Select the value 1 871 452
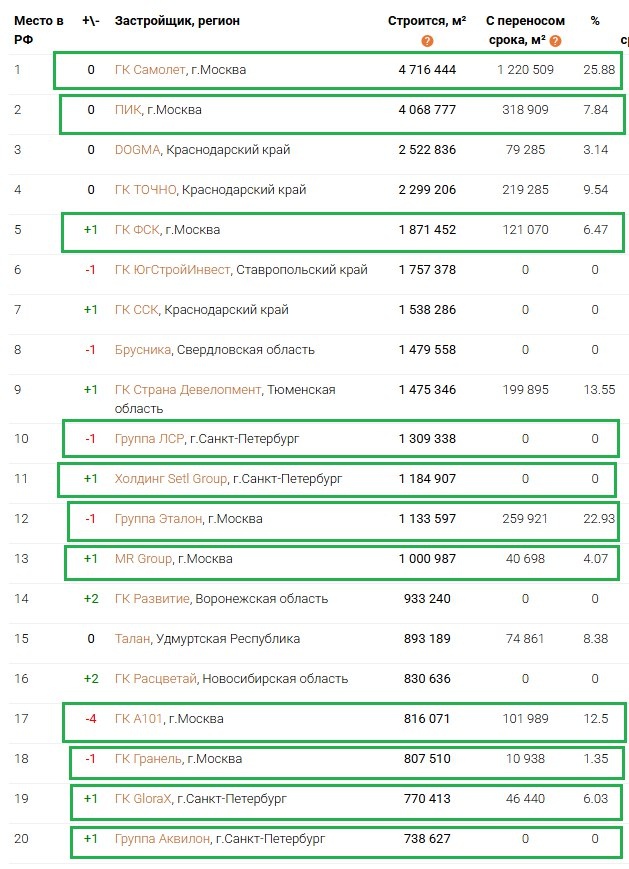The image size is (629, 869). 427,229
